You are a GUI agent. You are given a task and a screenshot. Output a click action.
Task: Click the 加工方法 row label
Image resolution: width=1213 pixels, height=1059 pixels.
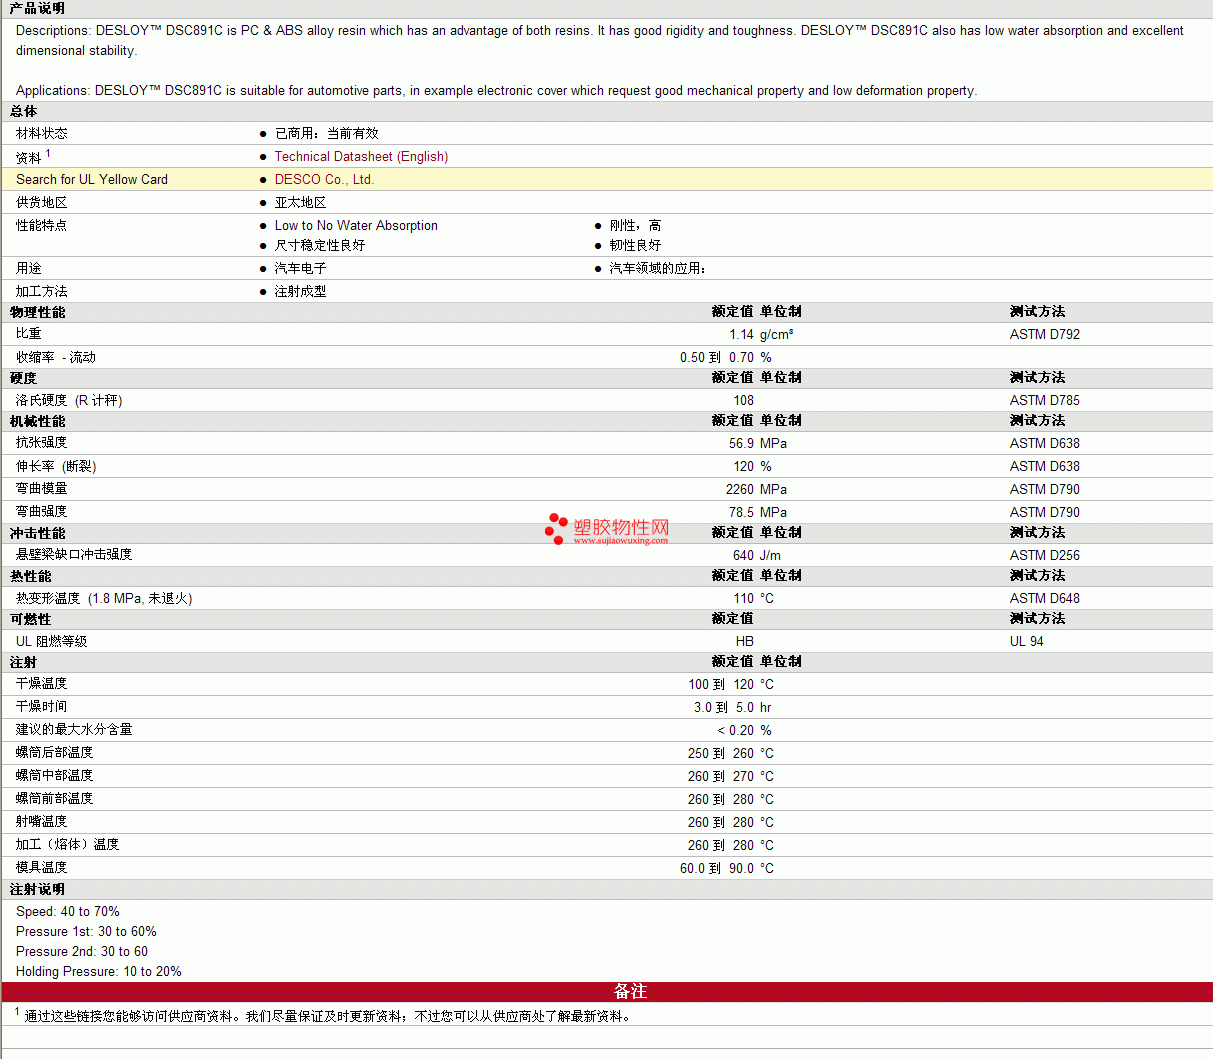pos(42,291)
